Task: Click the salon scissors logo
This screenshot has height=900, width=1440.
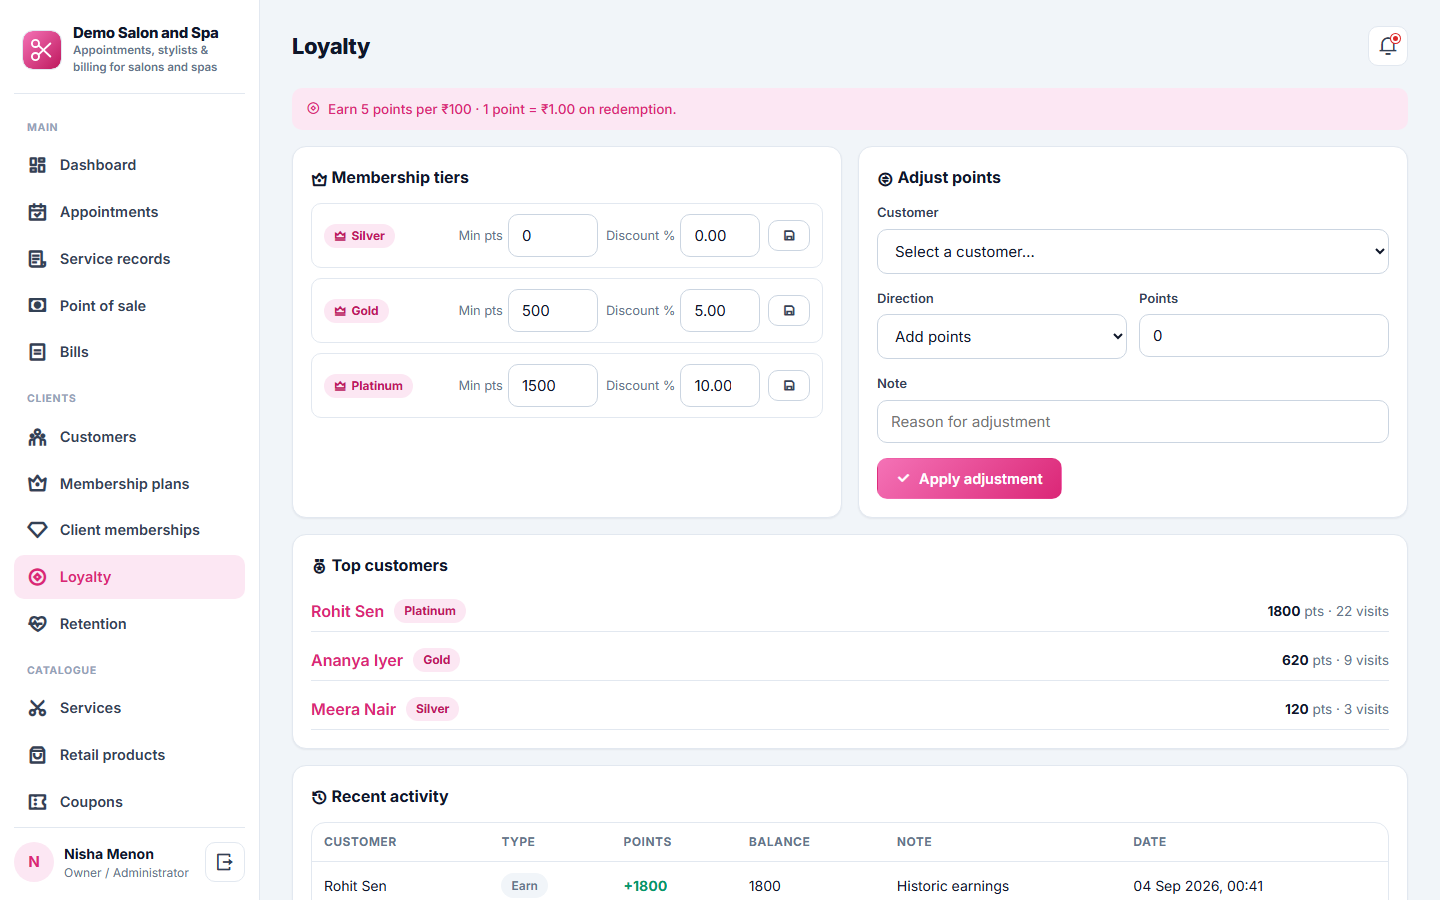Action: pos(42,49)
